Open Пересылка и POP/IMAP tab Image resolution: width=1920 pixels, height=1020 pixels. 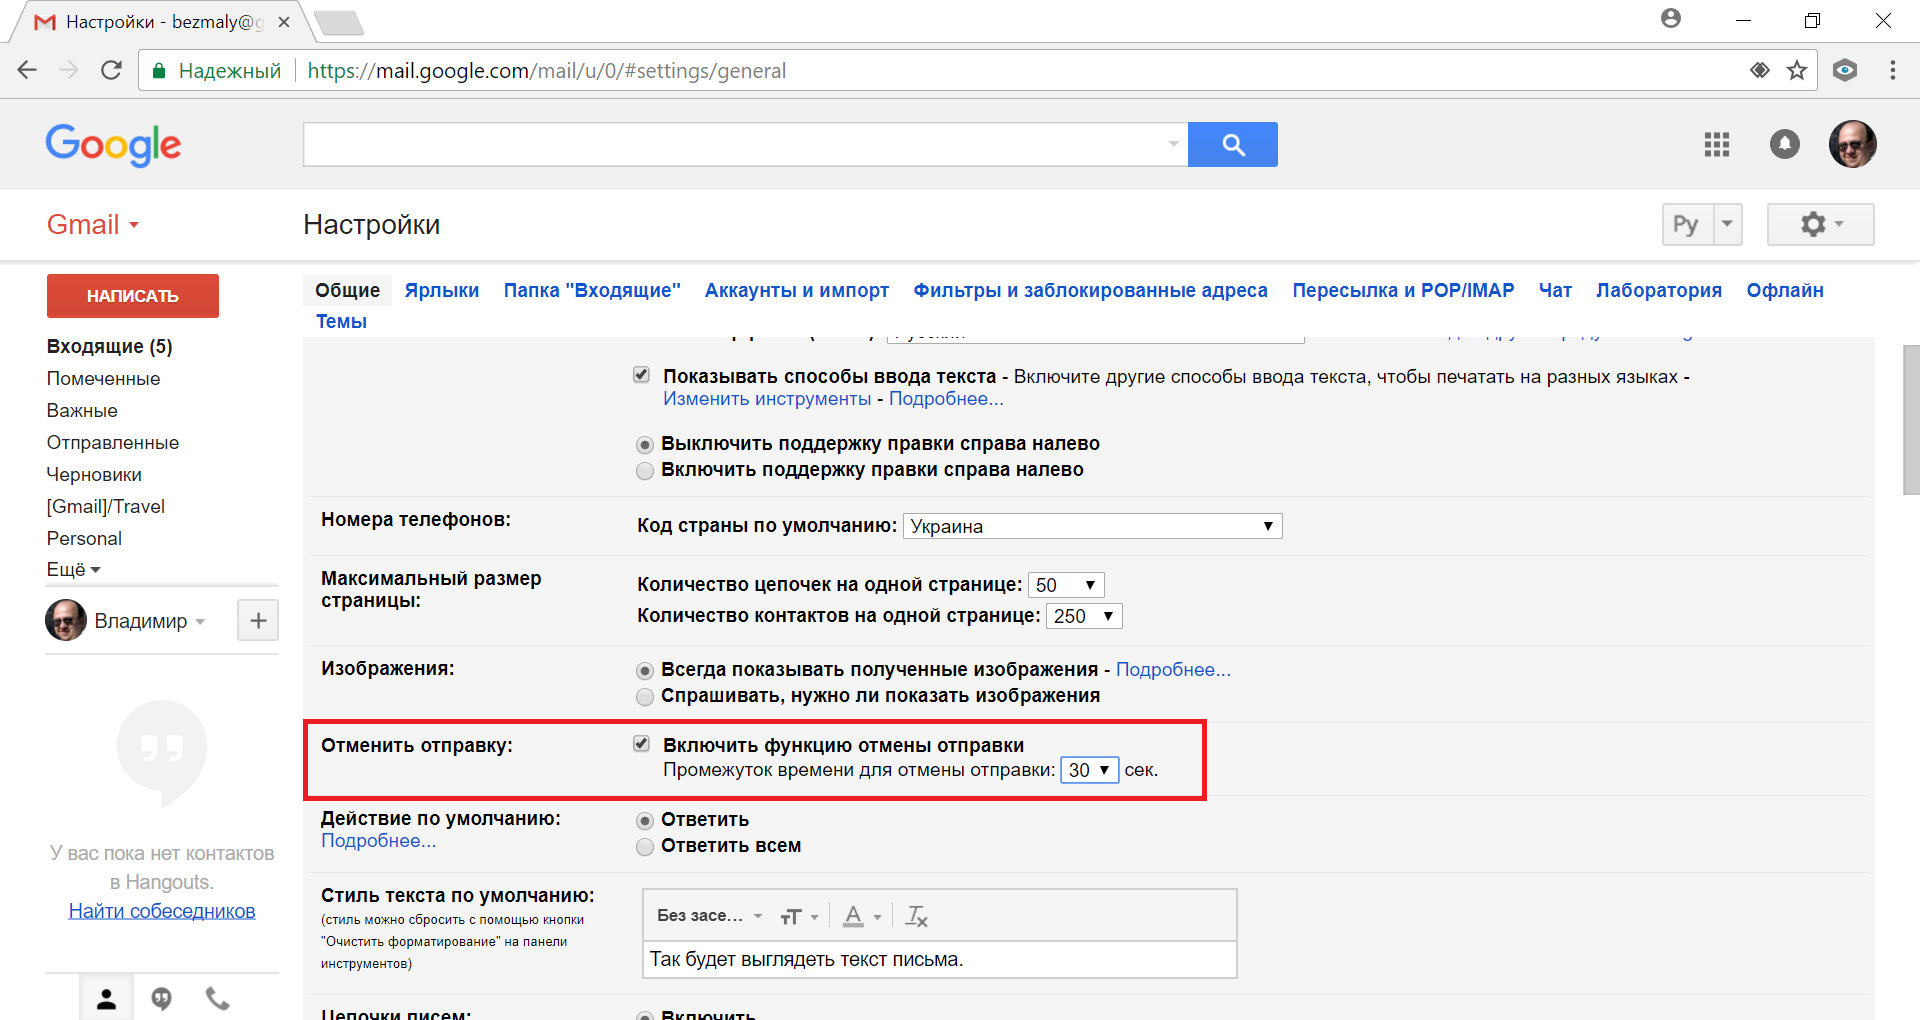tap(1403, 290)
